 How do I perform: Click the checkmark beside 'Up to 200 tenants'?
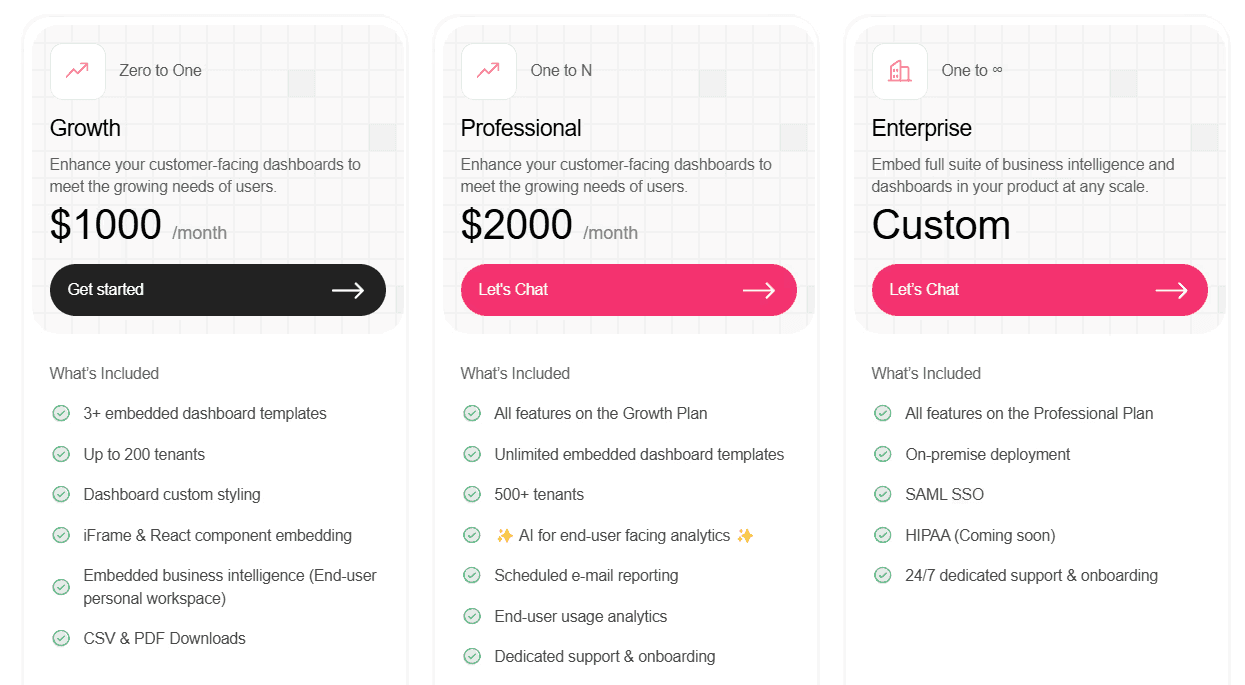61,454
